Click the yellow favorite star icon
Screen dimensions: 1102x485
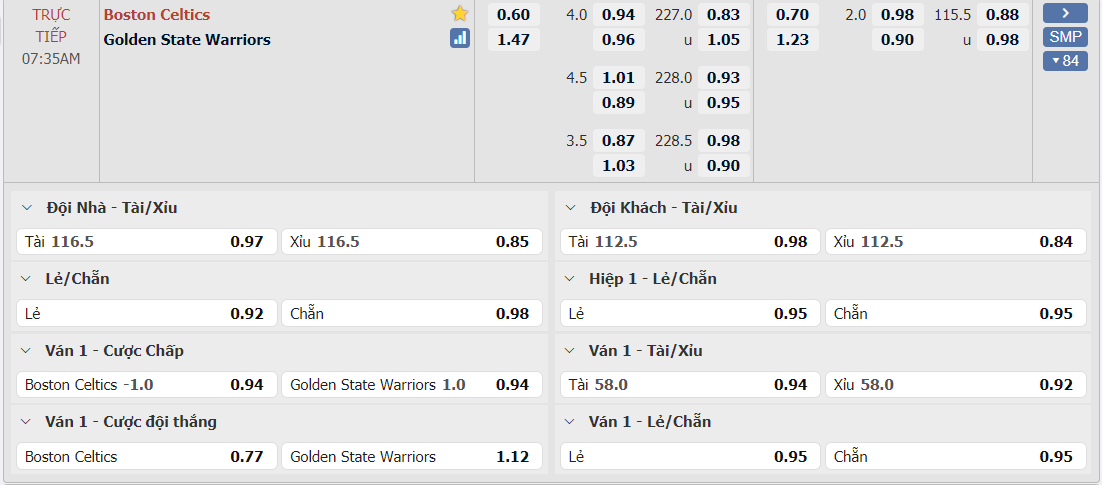tap(460, 14)
